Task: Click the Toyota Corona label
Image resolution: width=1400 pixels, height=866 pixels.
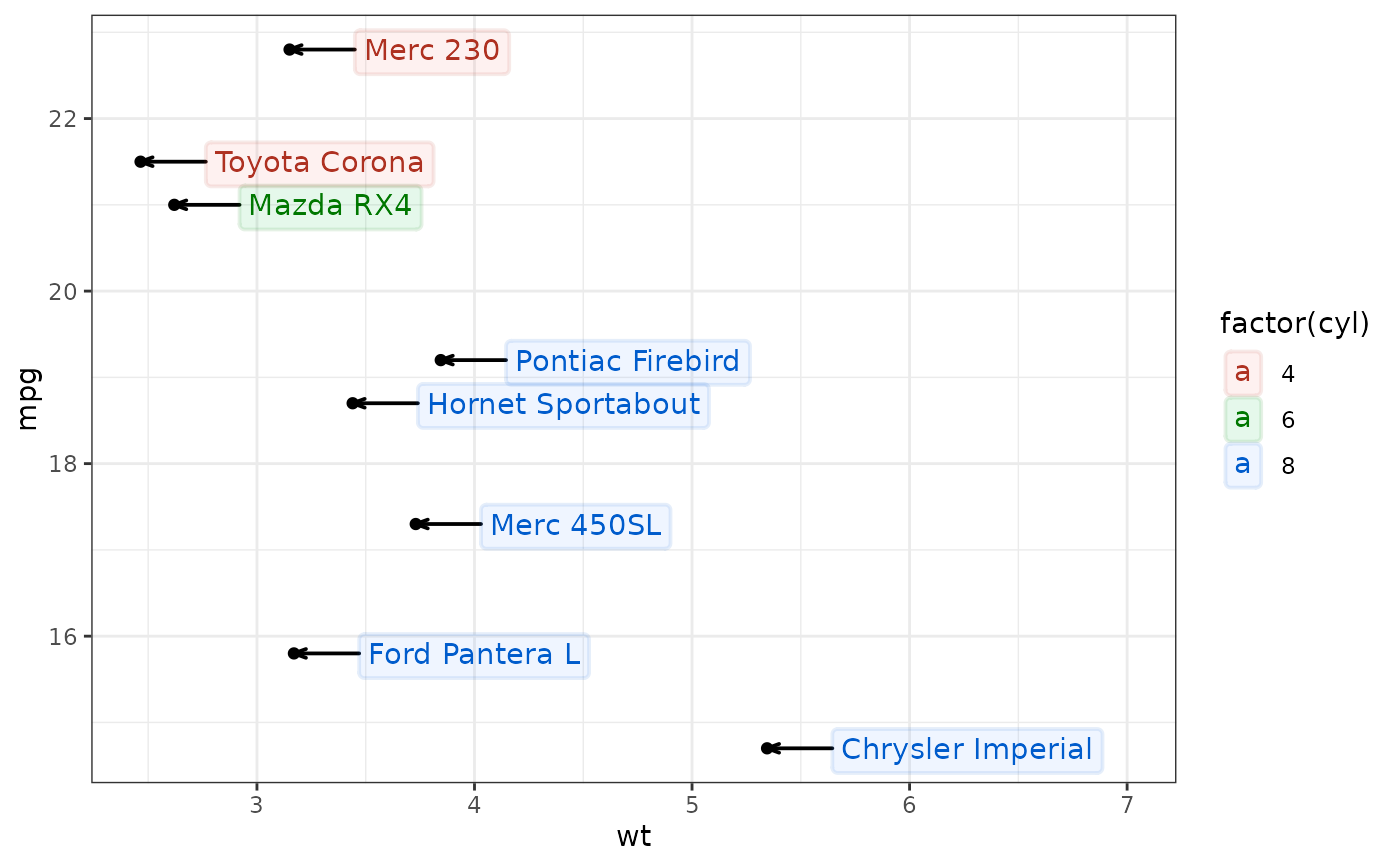Action: pyautogui.click(x=319, y=162)
